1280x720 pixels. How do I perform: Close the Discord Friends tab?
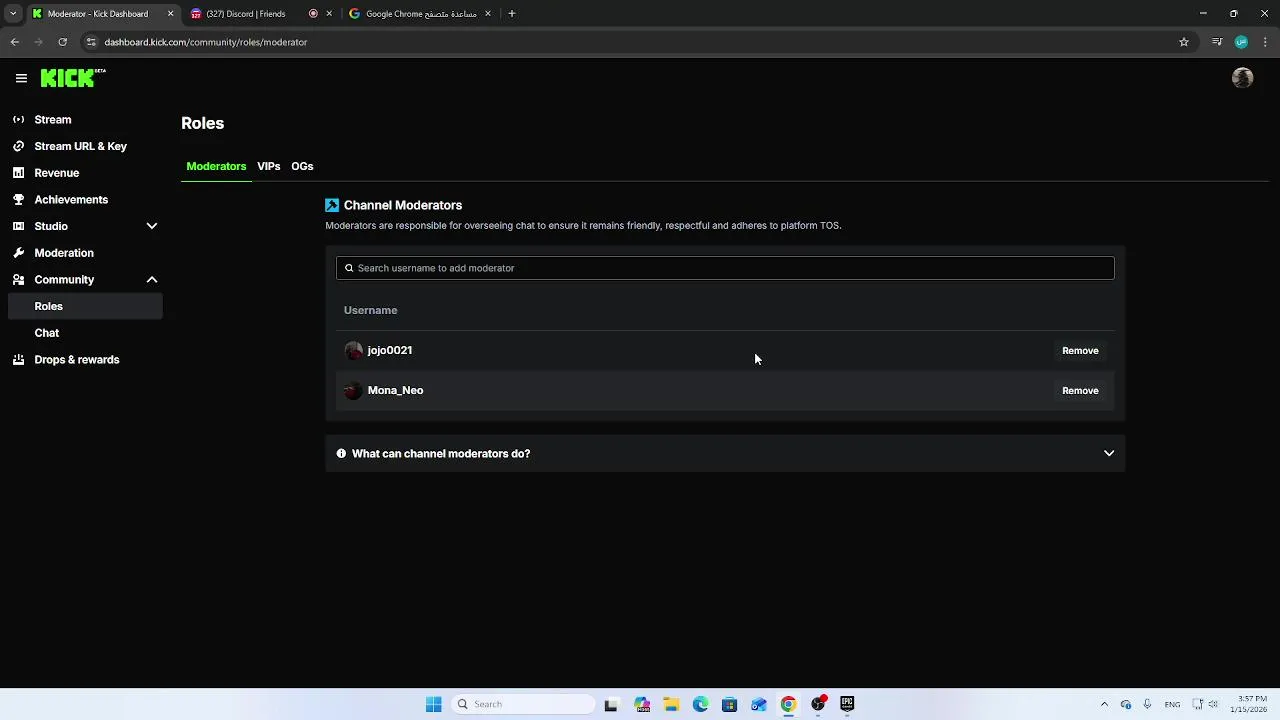pos(329,14)
